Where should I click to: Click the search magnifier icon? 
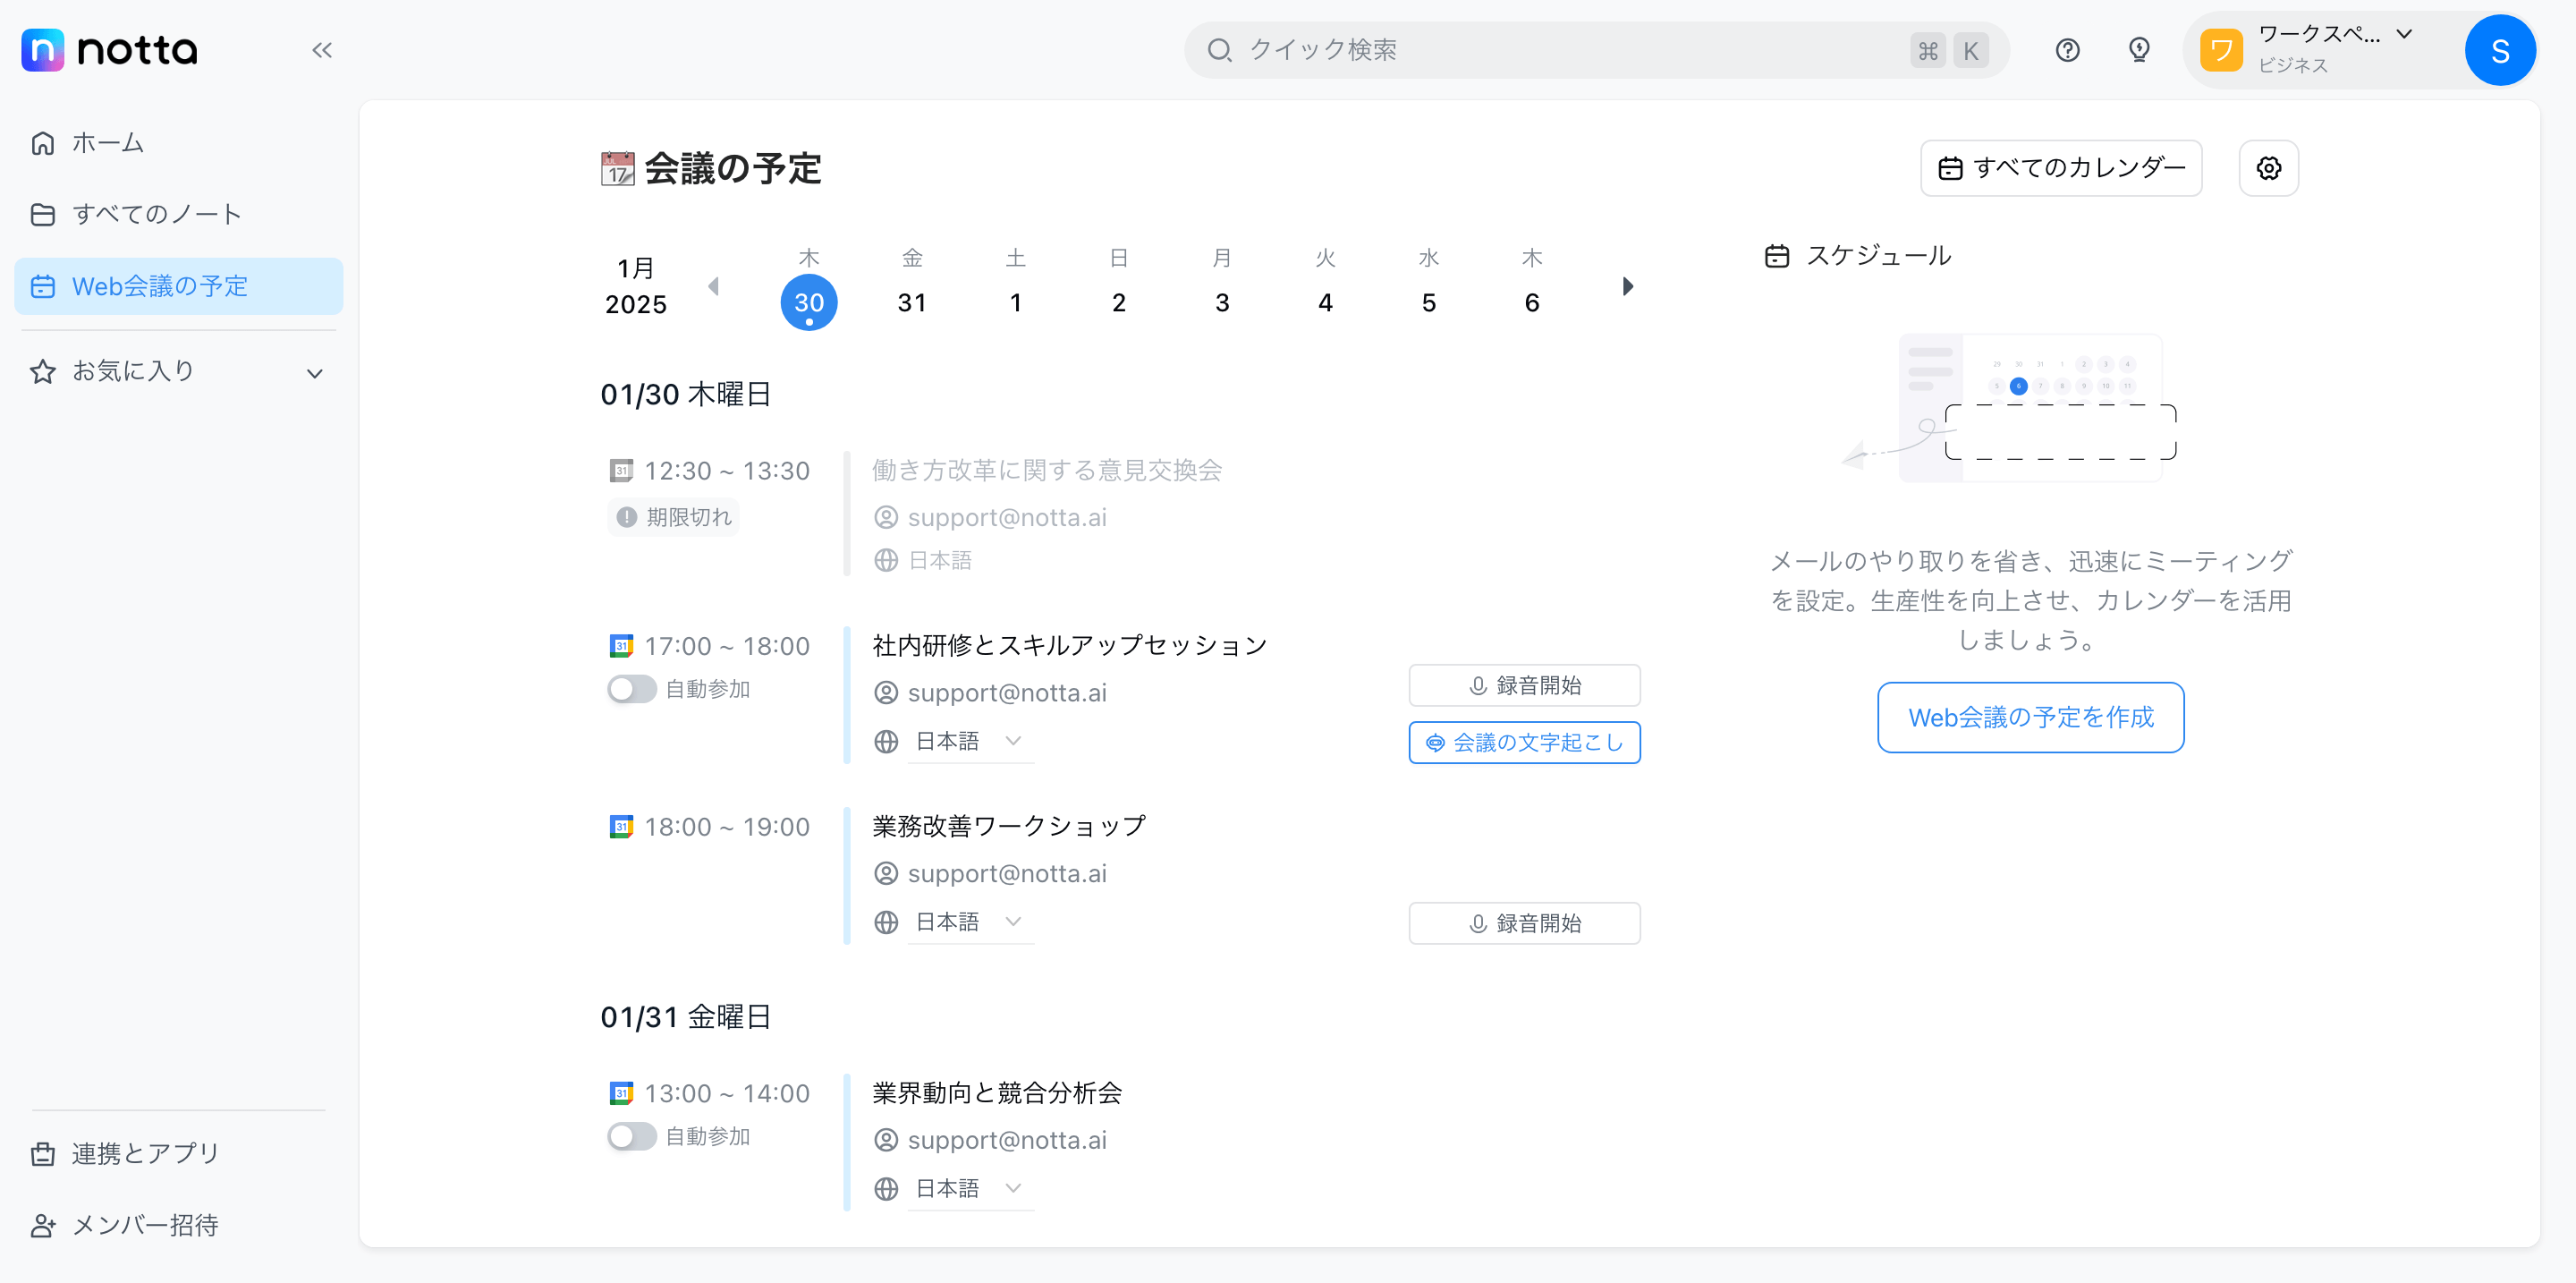click(1219, 50)
